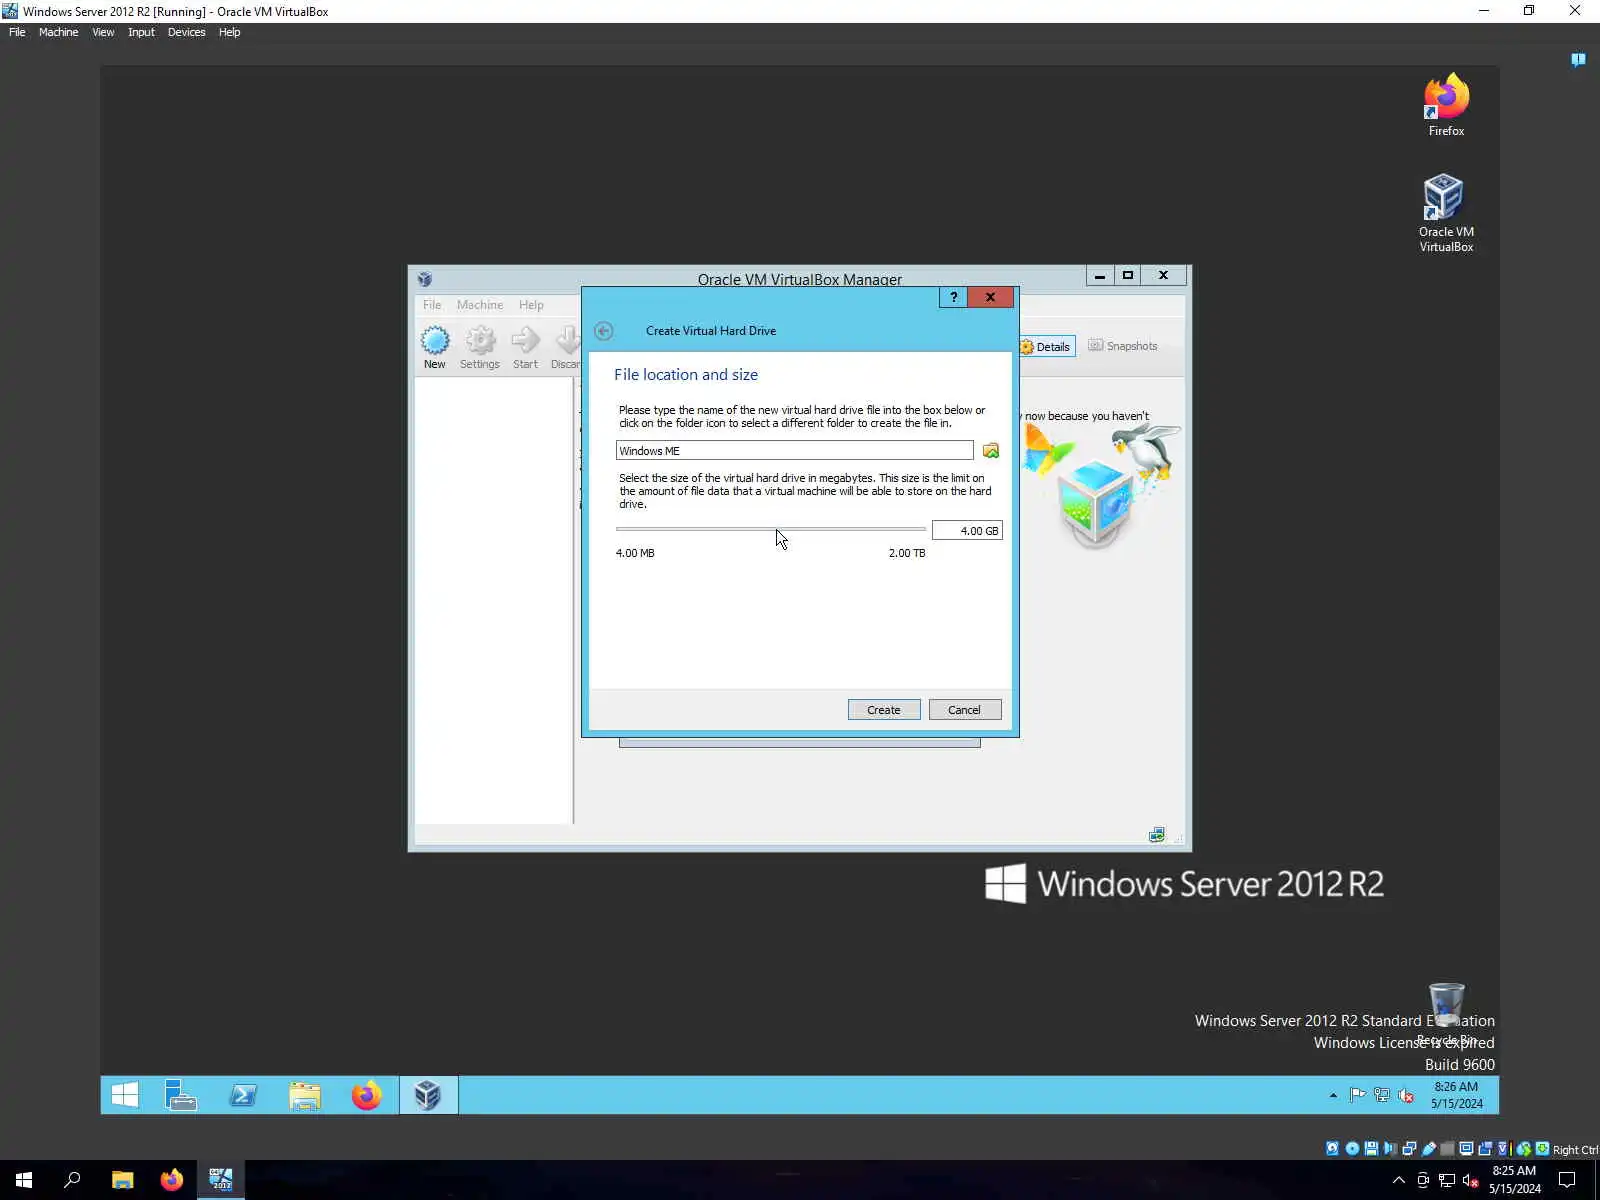Screen dimensions: 1600x1200
Task: Click the help question mark button in the dialog
Action: point(953,297)
